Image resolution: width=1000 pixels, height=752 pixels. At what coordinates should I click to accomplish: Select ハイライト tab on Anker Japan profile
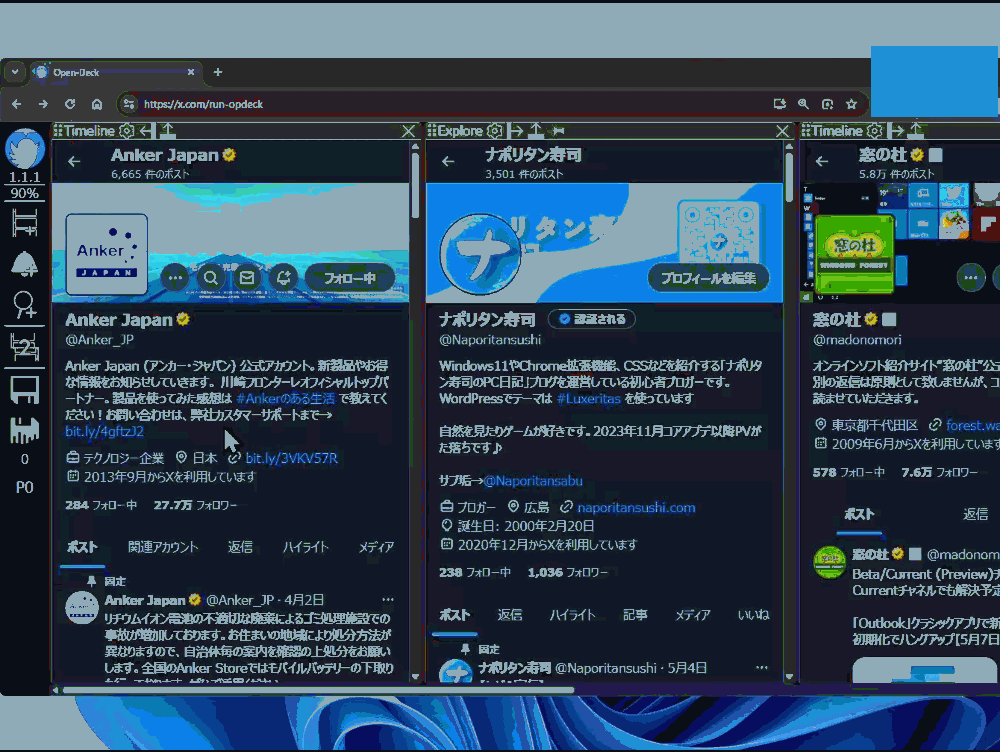click(305, 547)
